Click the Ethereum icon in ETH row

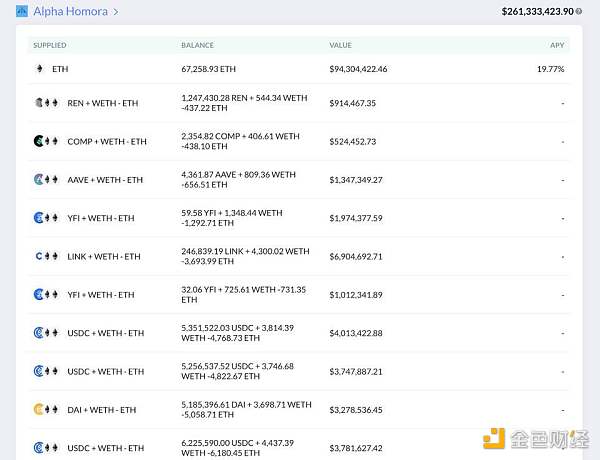40,69
